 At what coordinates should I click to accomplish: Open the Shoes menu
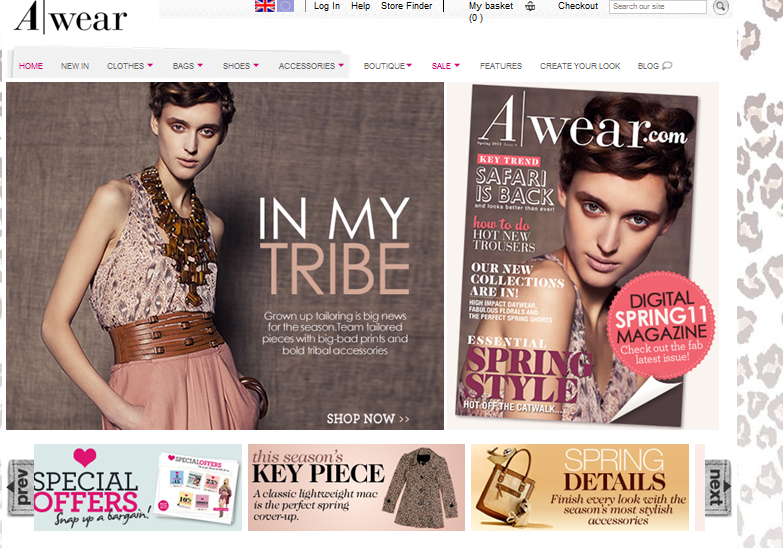coord(236,66)
